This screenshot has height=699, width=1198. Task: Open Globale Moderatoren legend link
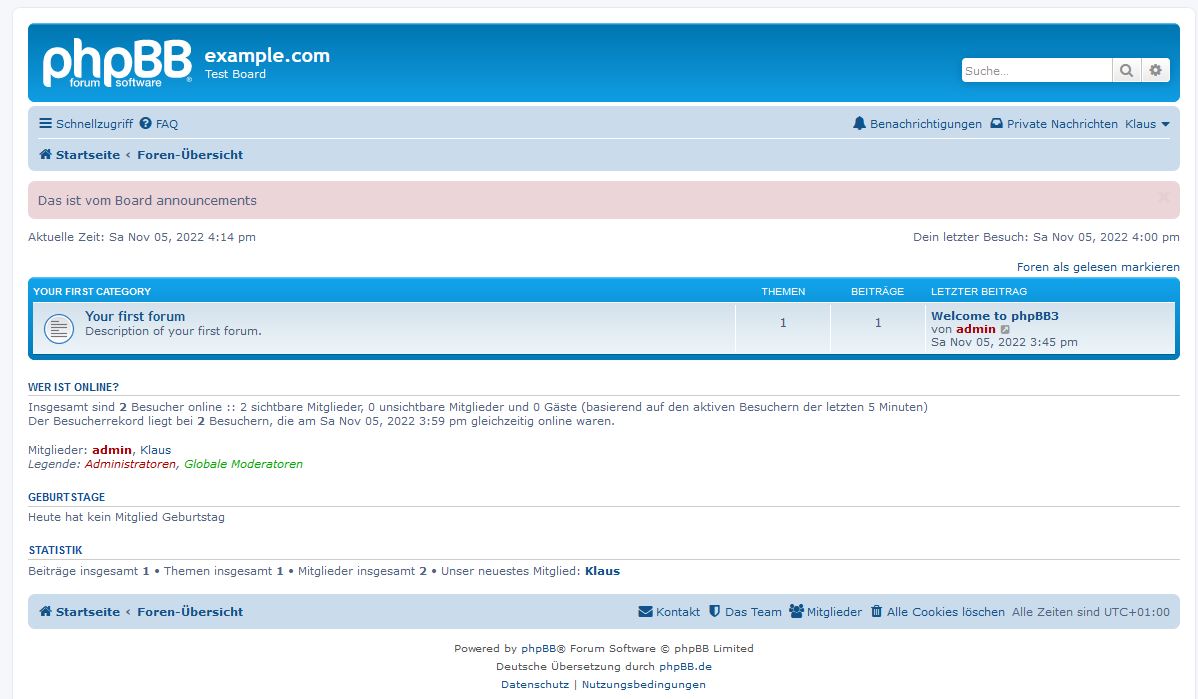pyautogui.click(x=243, y=464)
